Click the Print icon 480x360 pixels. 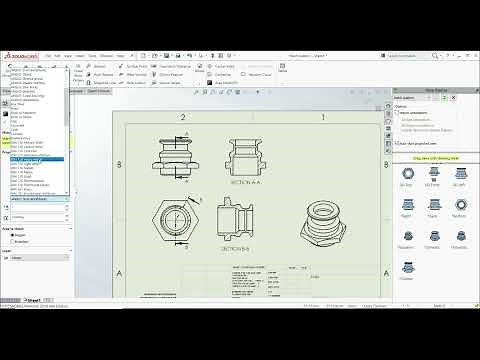click(178, 56)
